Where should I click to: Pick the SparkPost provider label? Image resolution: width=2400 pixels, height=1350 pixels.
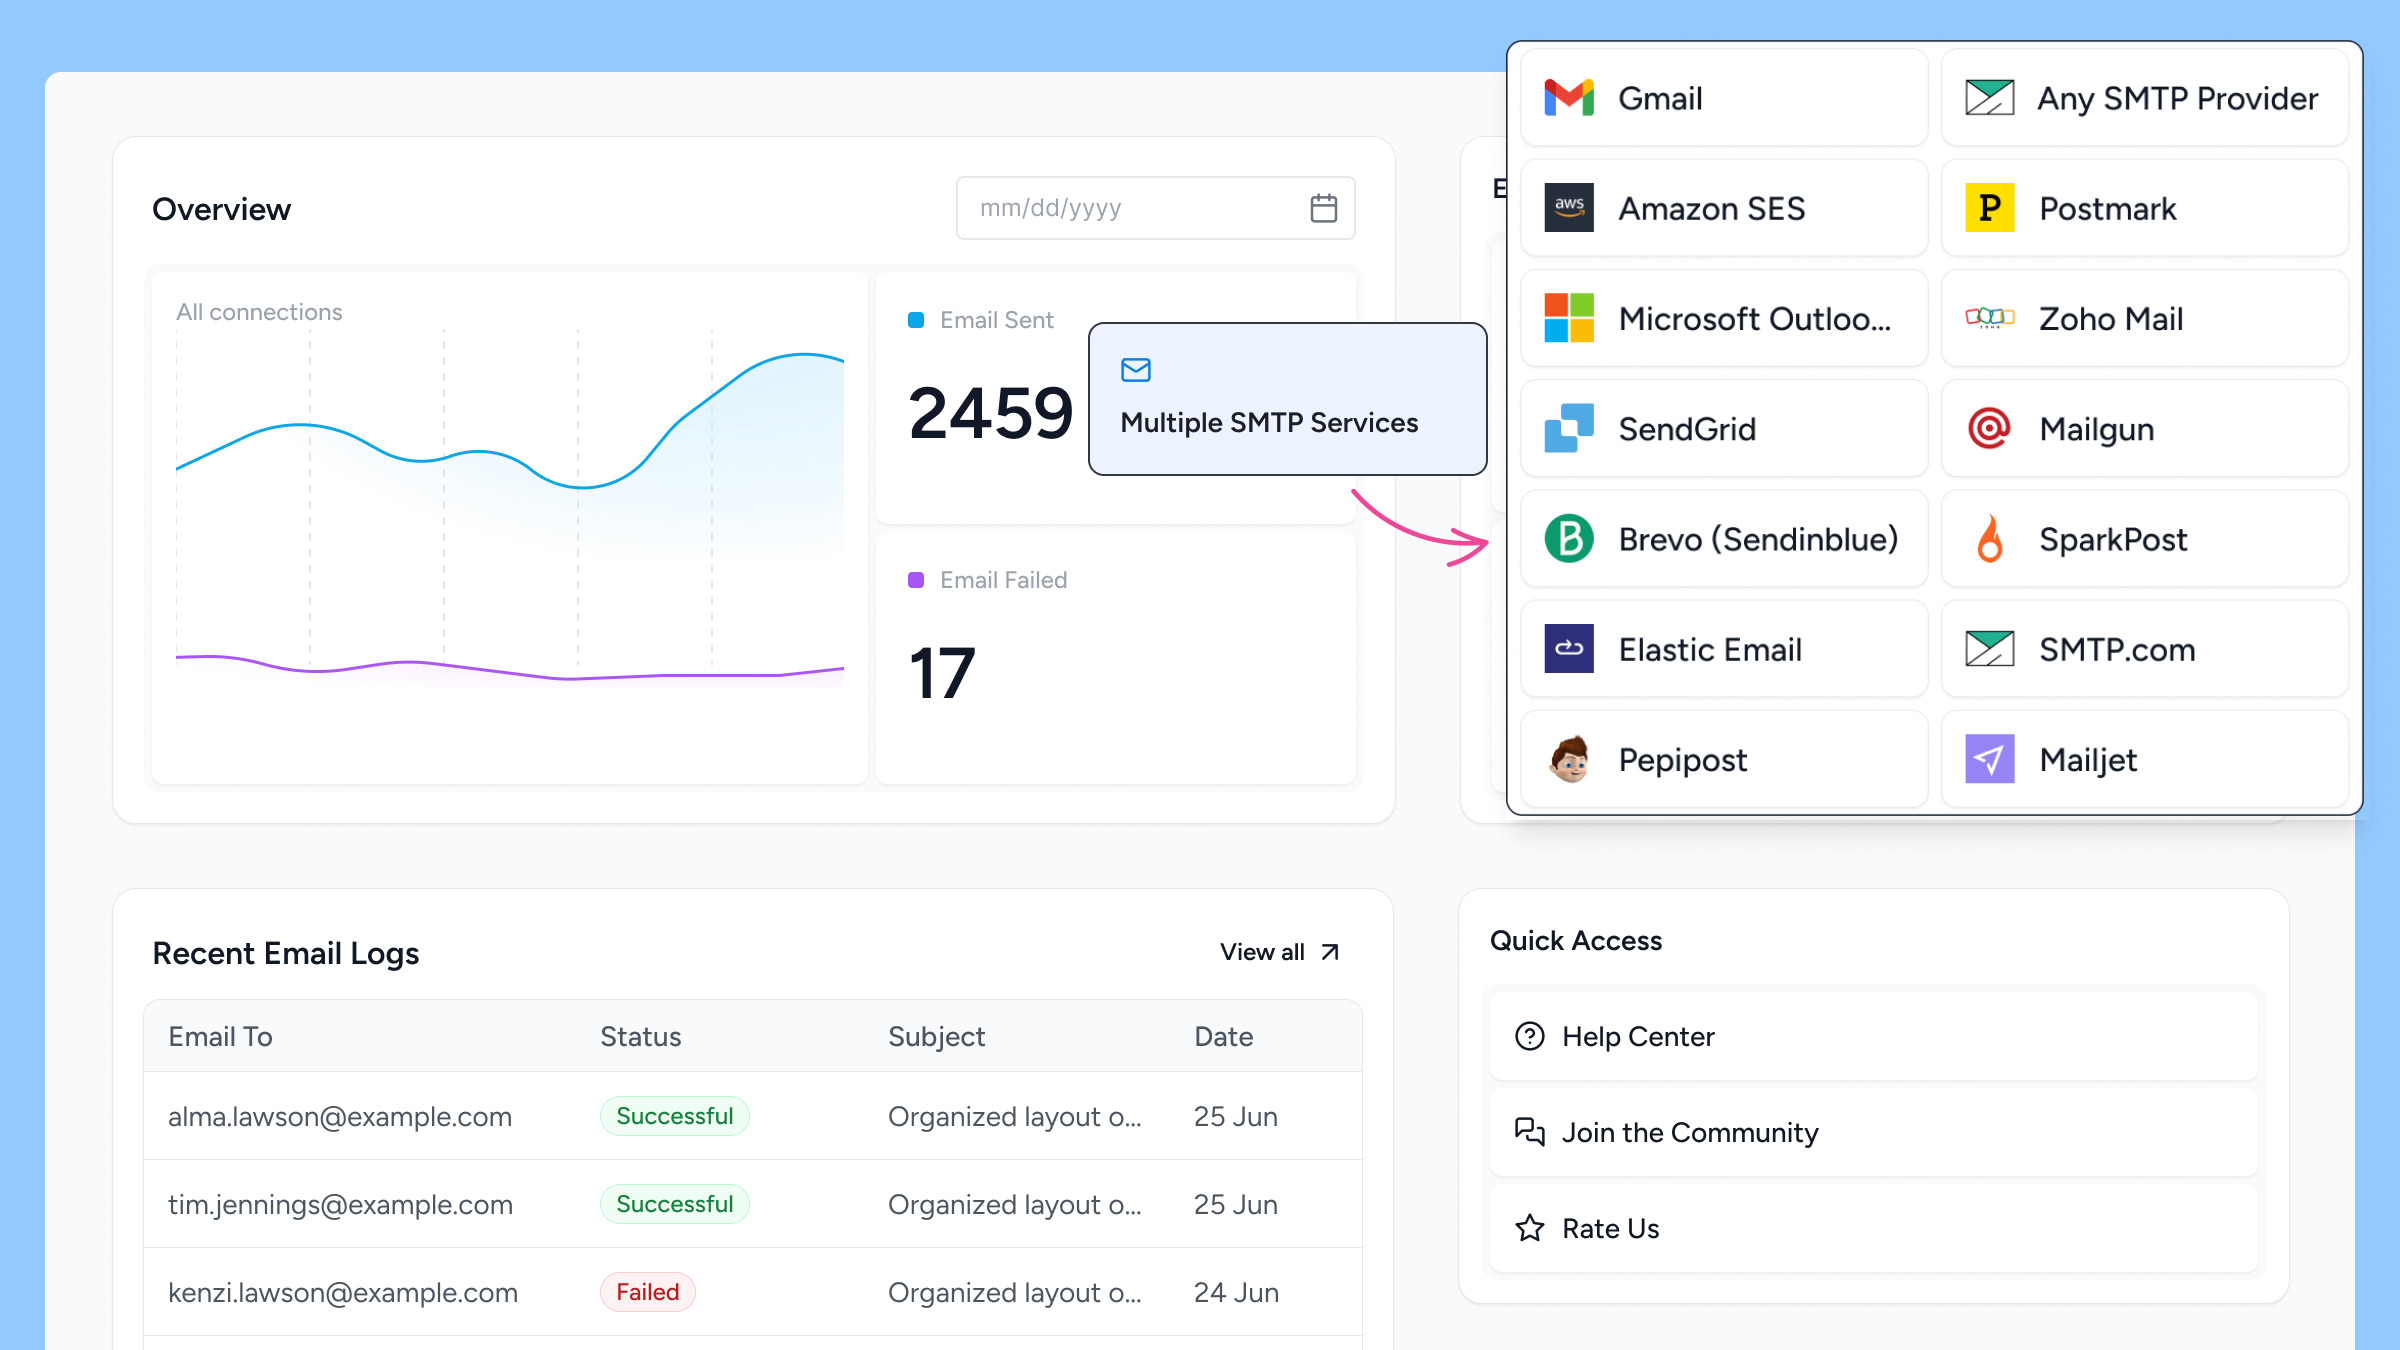tap(2113, 539)
